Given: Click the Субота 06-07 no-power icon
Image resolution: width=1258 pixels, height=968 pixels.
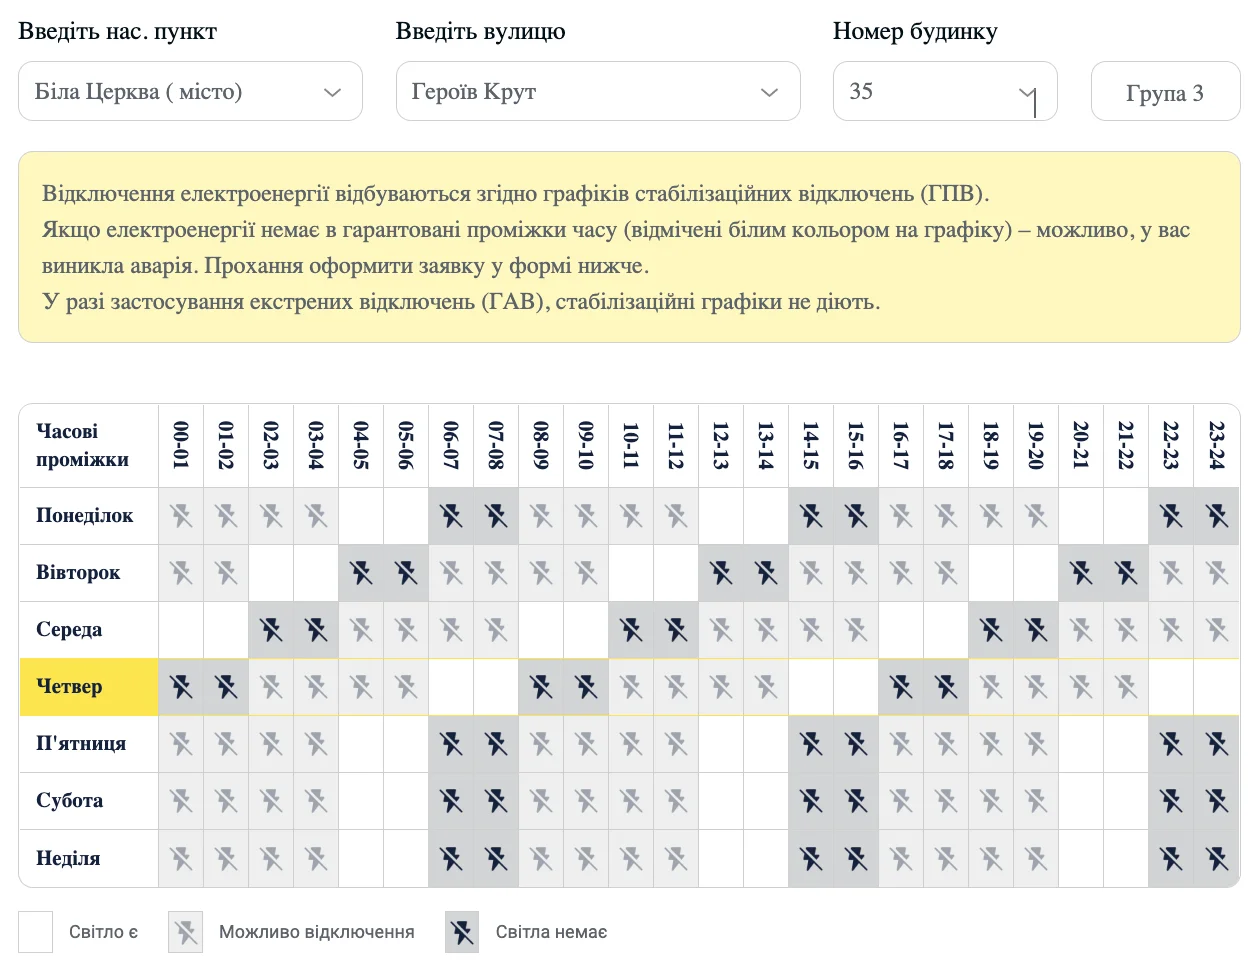Looking at the screenshot, I should click(x=451, y=801).
